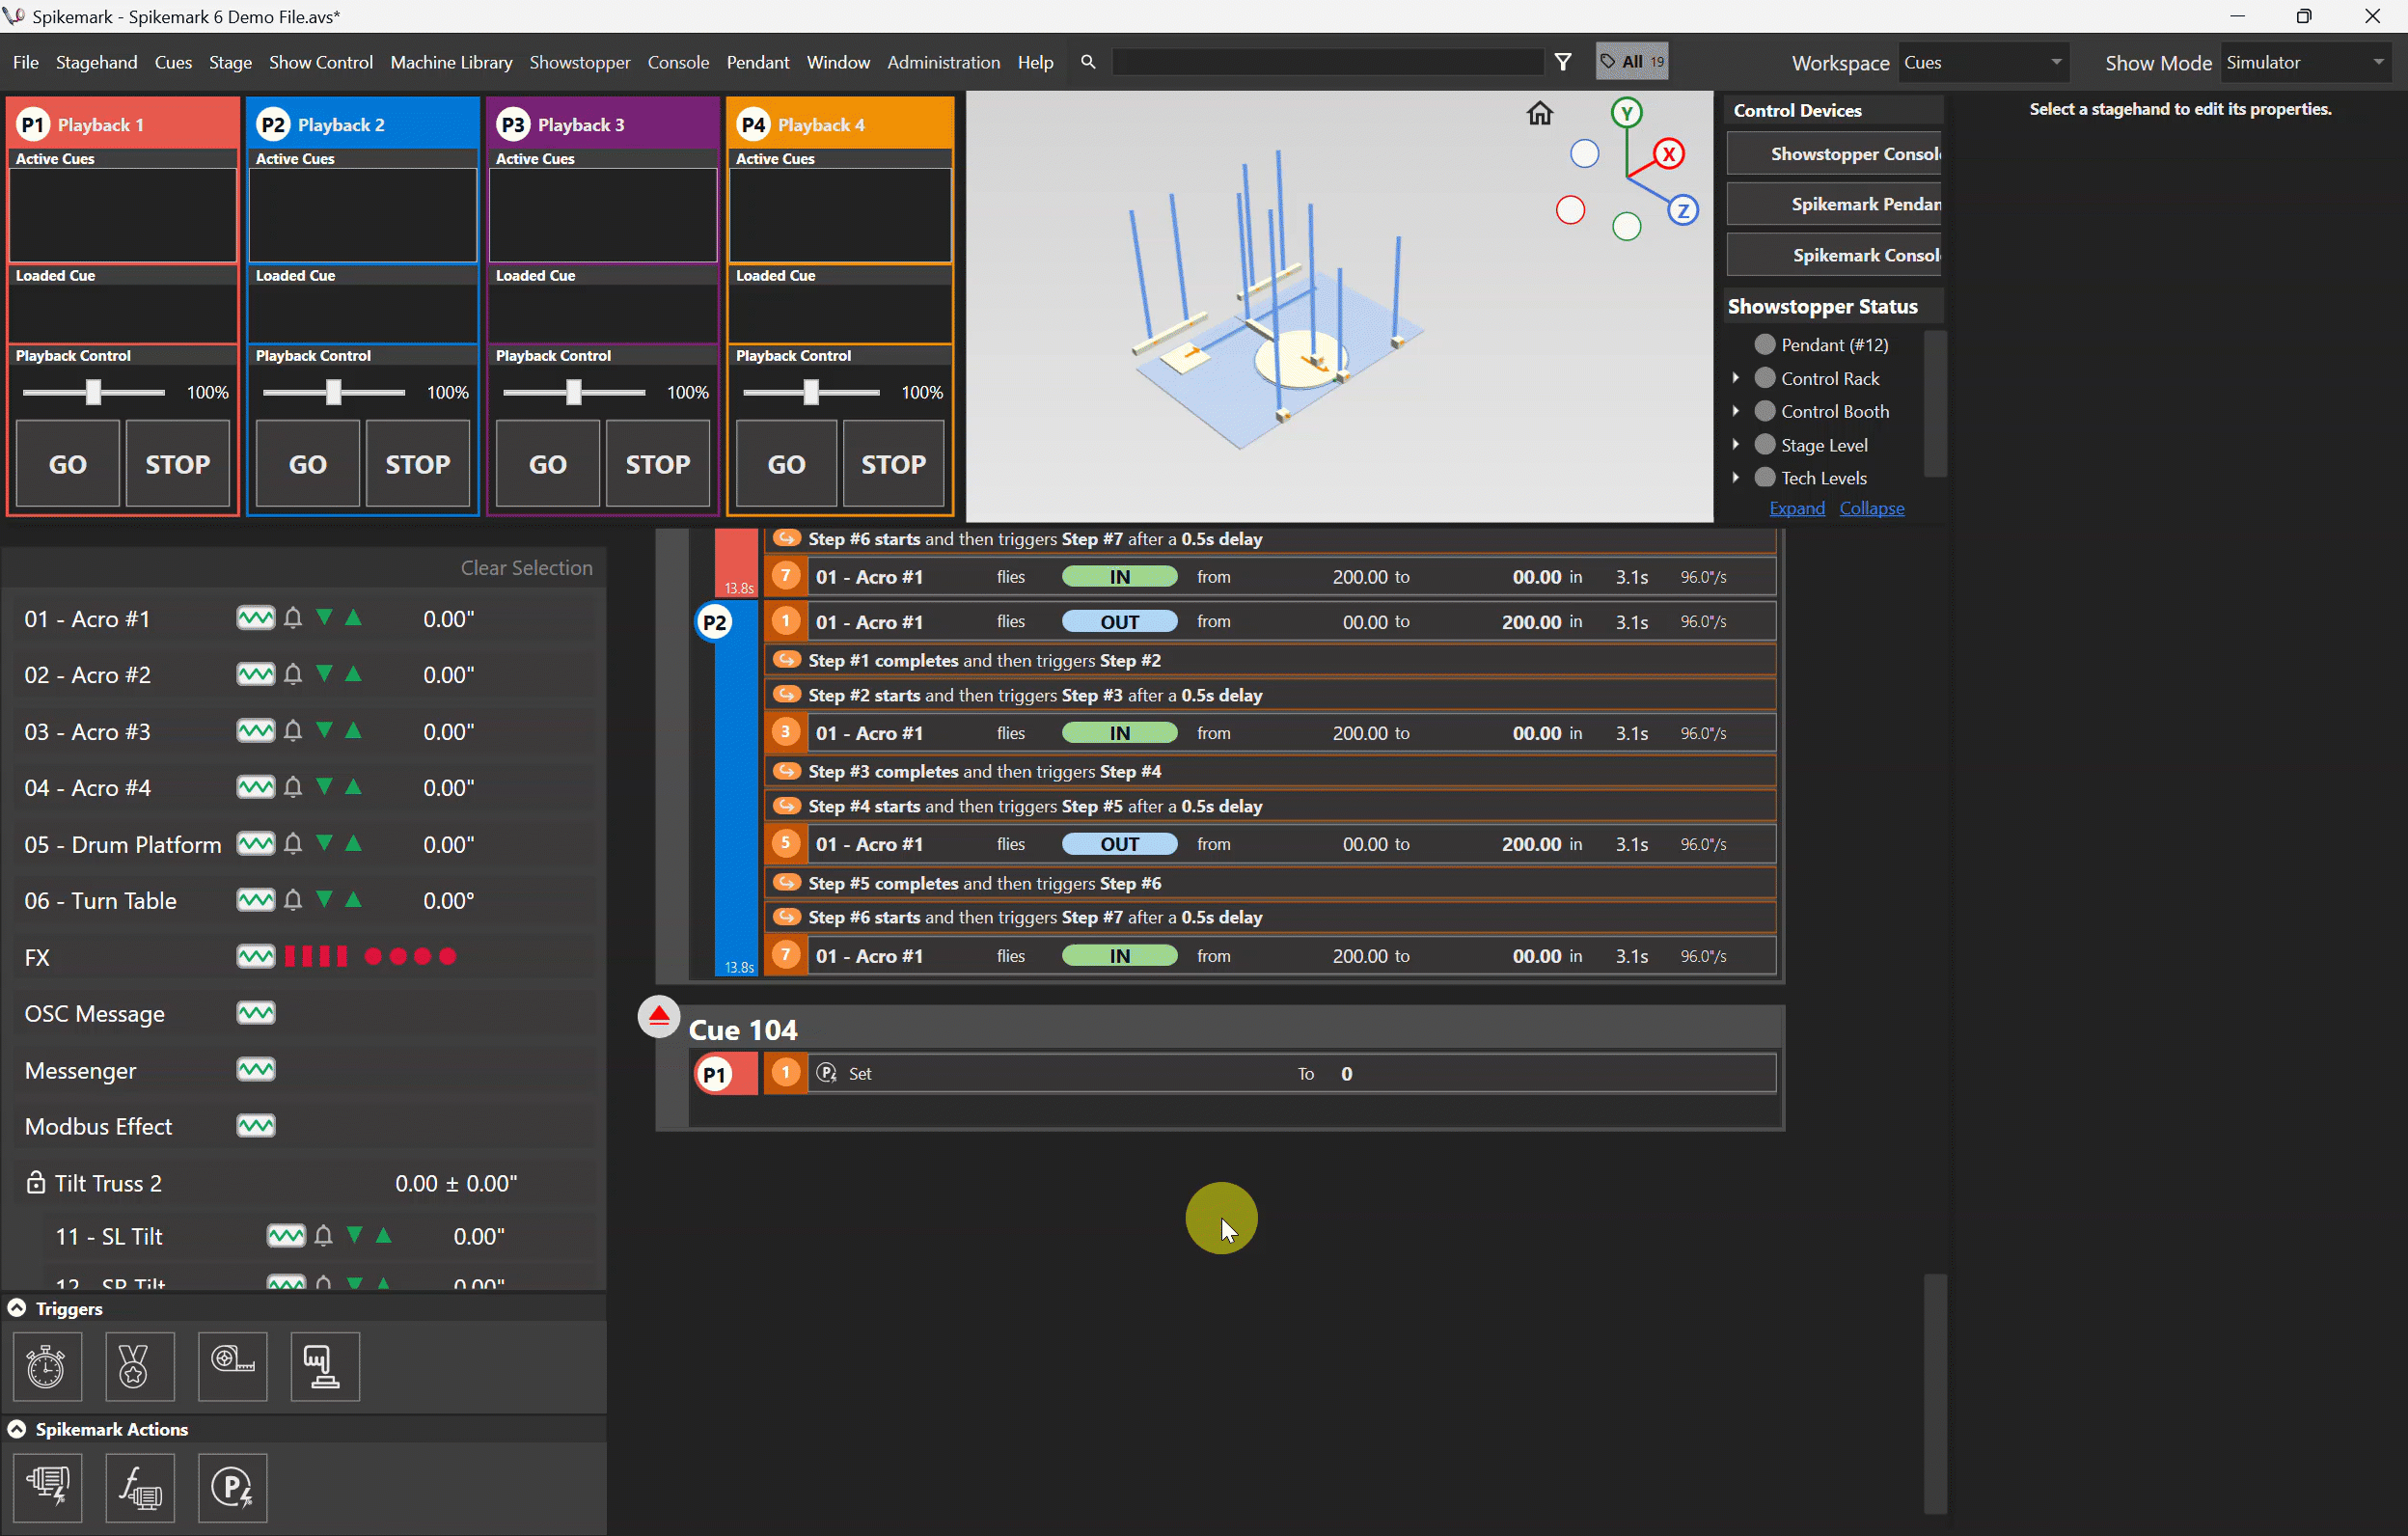The width and height of the screenshot is (2408, 1536).
Task: Click the tape measure trigger icon
Action: [x=233, y=1367]
